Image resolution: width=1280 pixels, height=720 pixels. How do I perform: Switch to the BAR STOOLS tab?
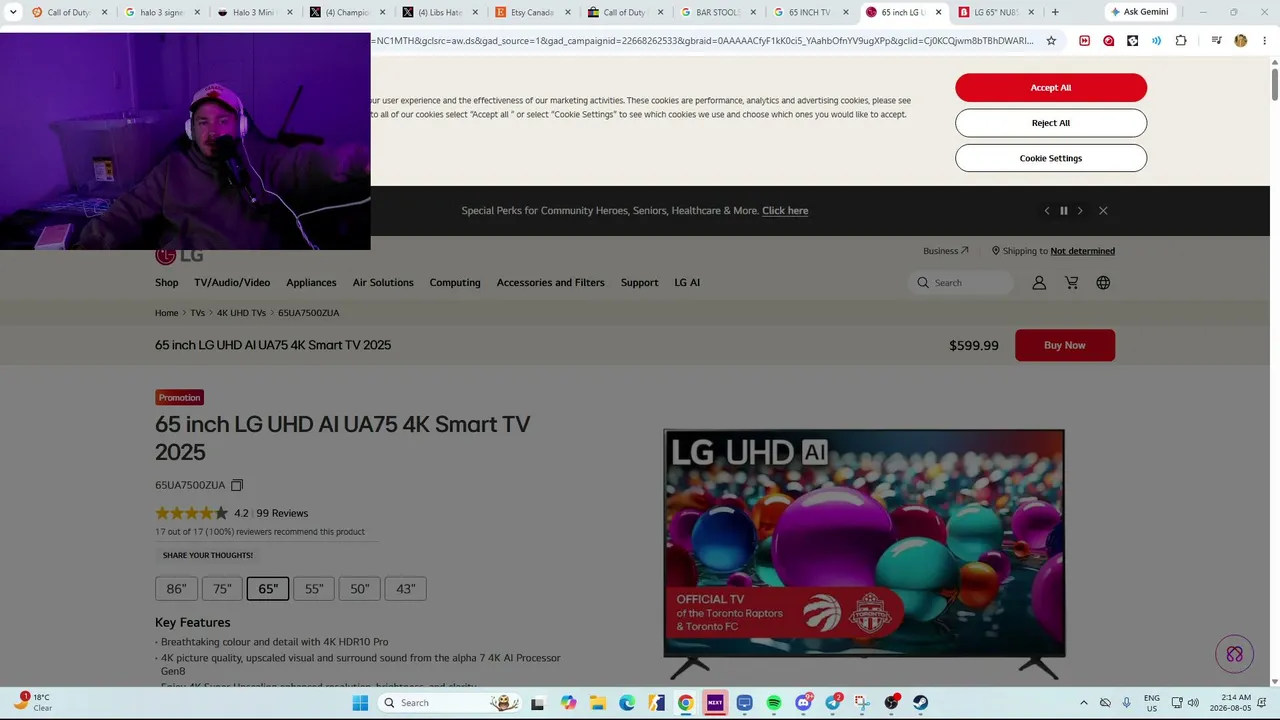tap(716, 12)
